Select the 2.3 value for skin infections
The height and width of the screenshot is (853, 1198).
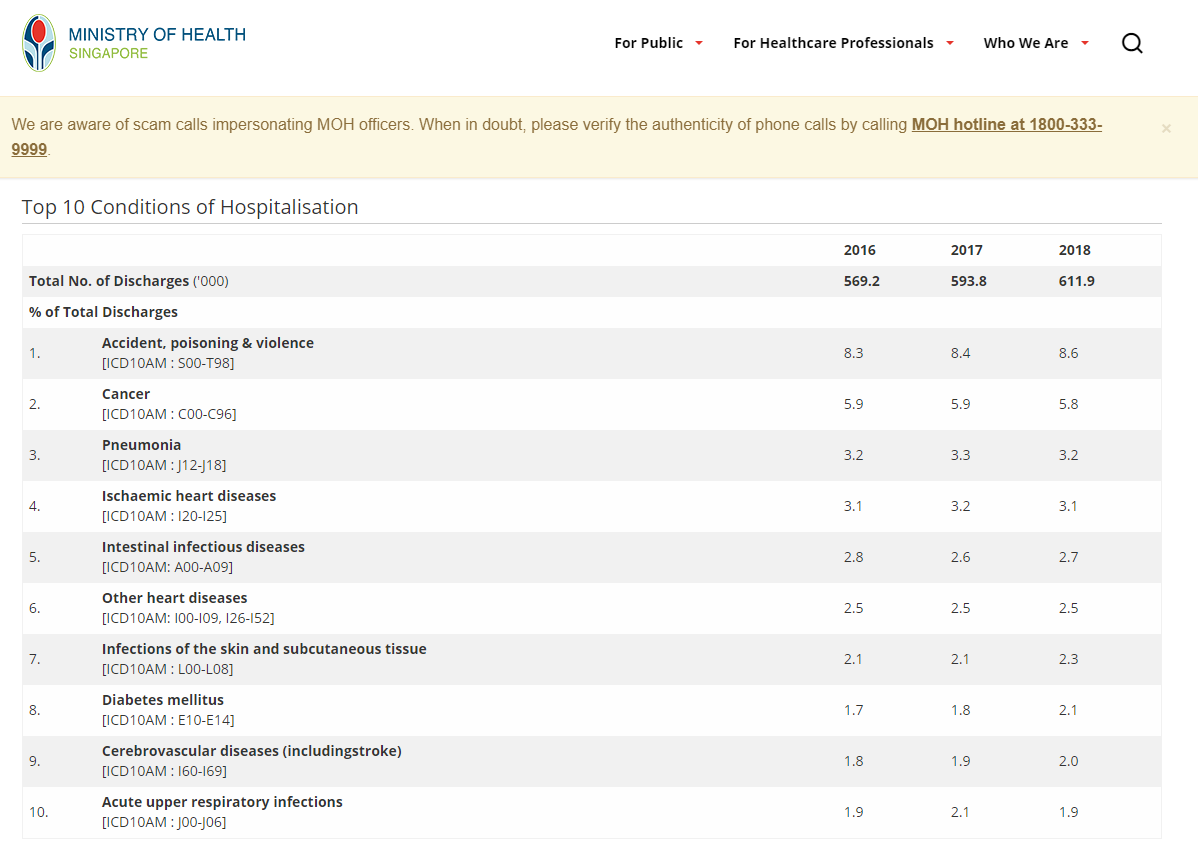coord(1068,659)
